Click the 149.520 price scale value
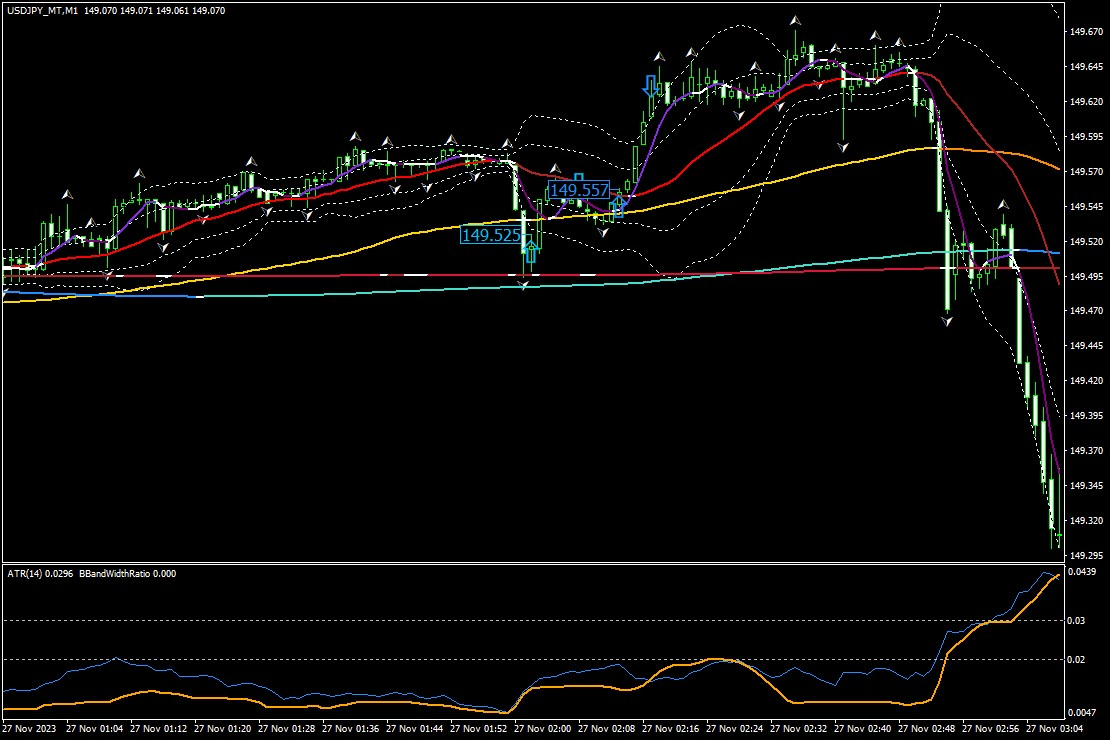Image resolution: width=1110 pixels, height=740 pixels. point(1086,241)
